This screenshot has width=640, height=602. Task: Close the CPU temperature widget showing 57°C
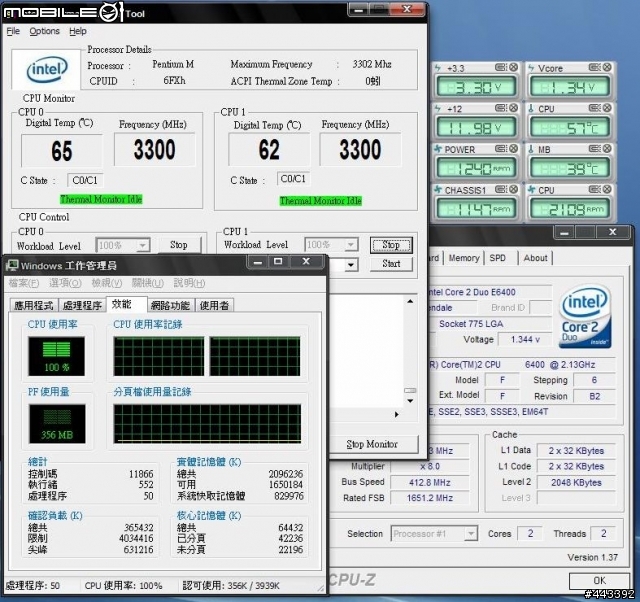[607, 108]
